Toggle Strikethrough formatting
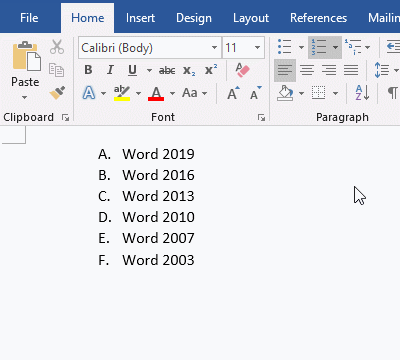The image size is (400, 360). [167, 70]
